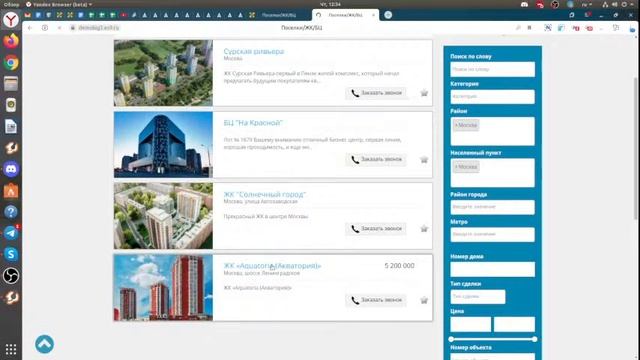The image size is (640, 360).
Task: Open ЖК «Aquatoria» red towers thumbnail
Action: 163,288
